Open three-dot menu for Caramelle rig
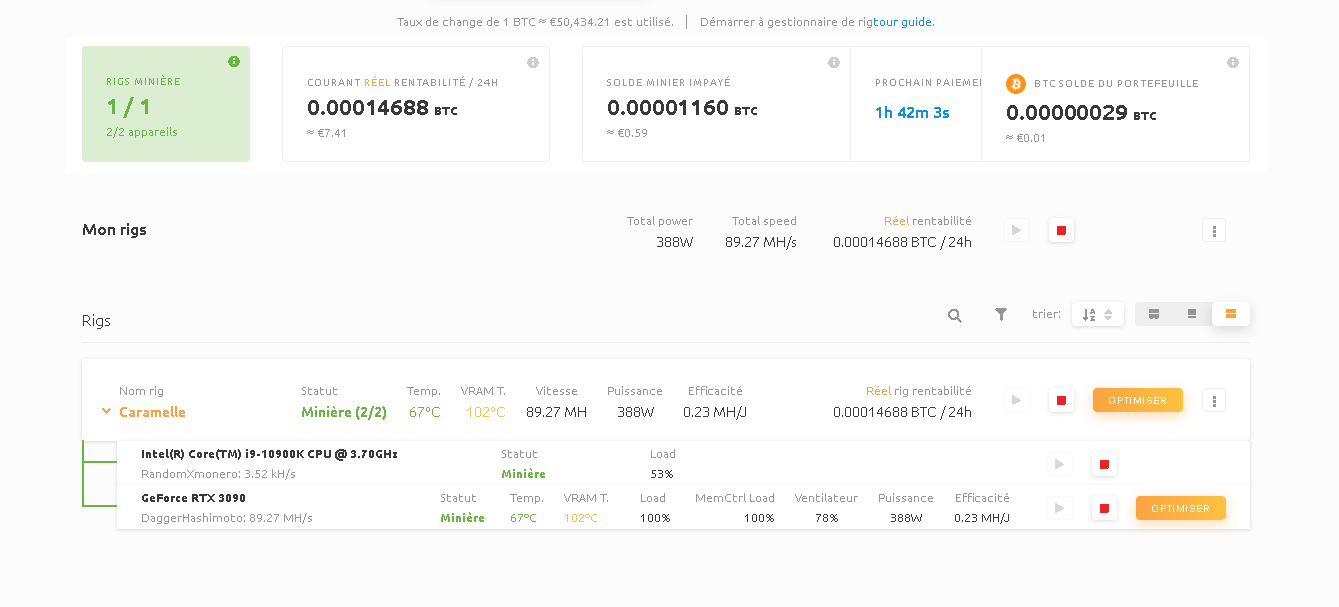This screenshot has height=607, width=1339. [x=1214, y=400]
